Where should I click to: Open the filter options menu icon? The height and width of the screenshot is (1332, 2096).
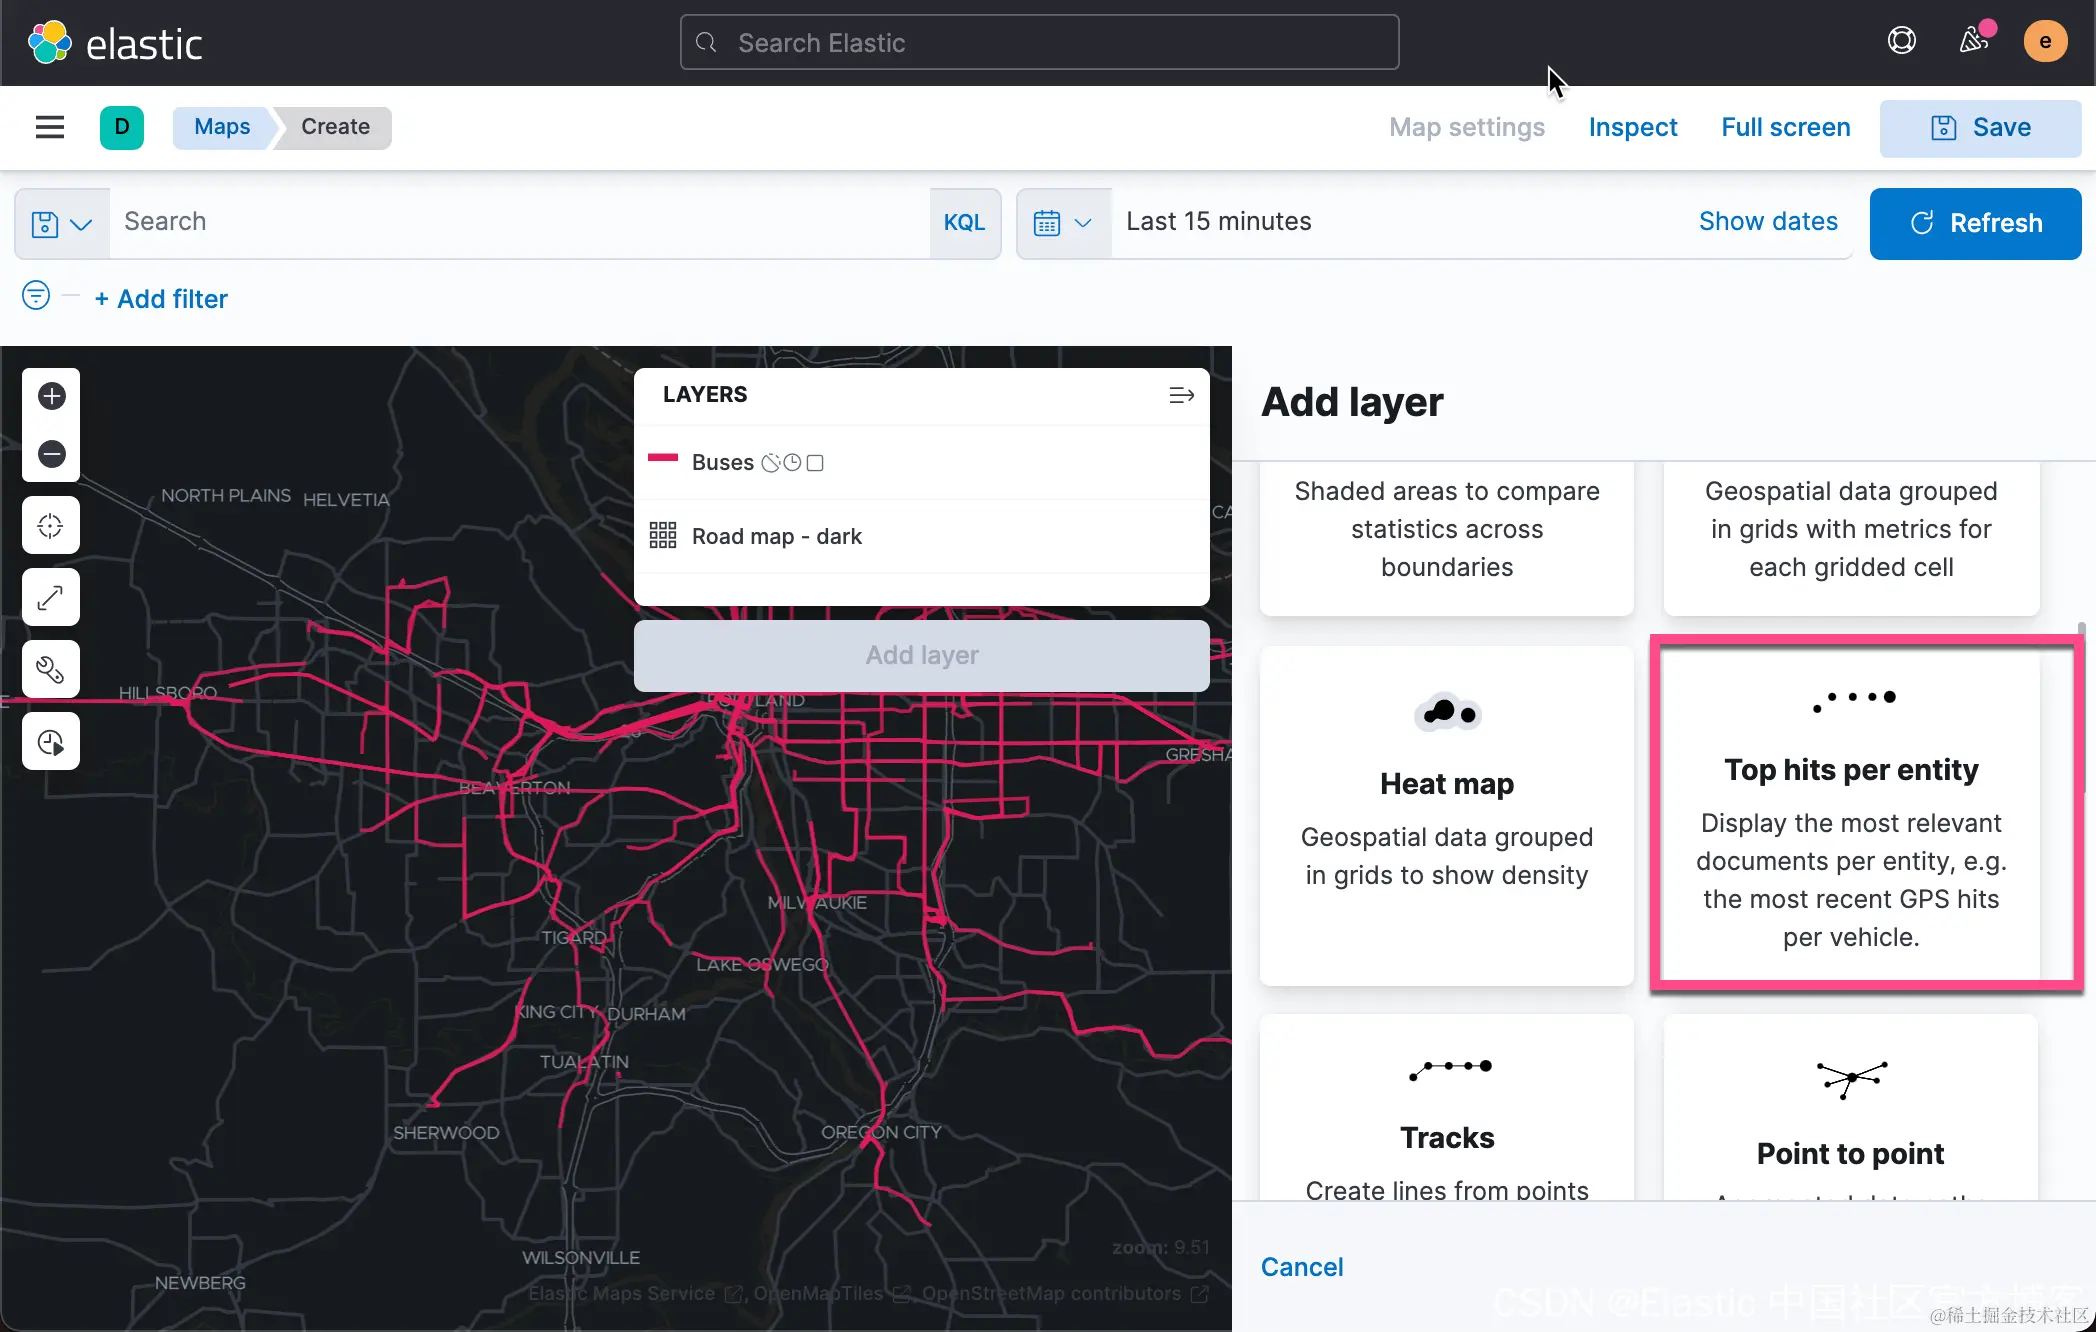36,296
